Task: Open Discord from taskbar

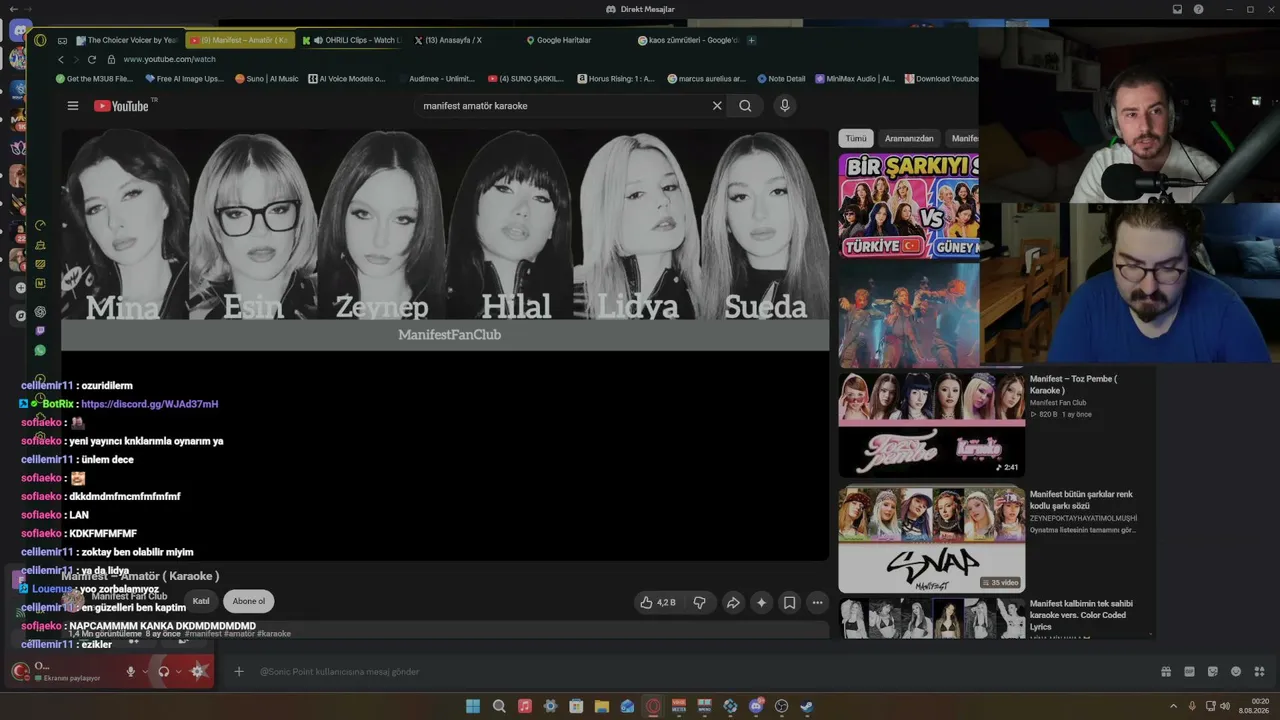Action: (x=756, y=706)
